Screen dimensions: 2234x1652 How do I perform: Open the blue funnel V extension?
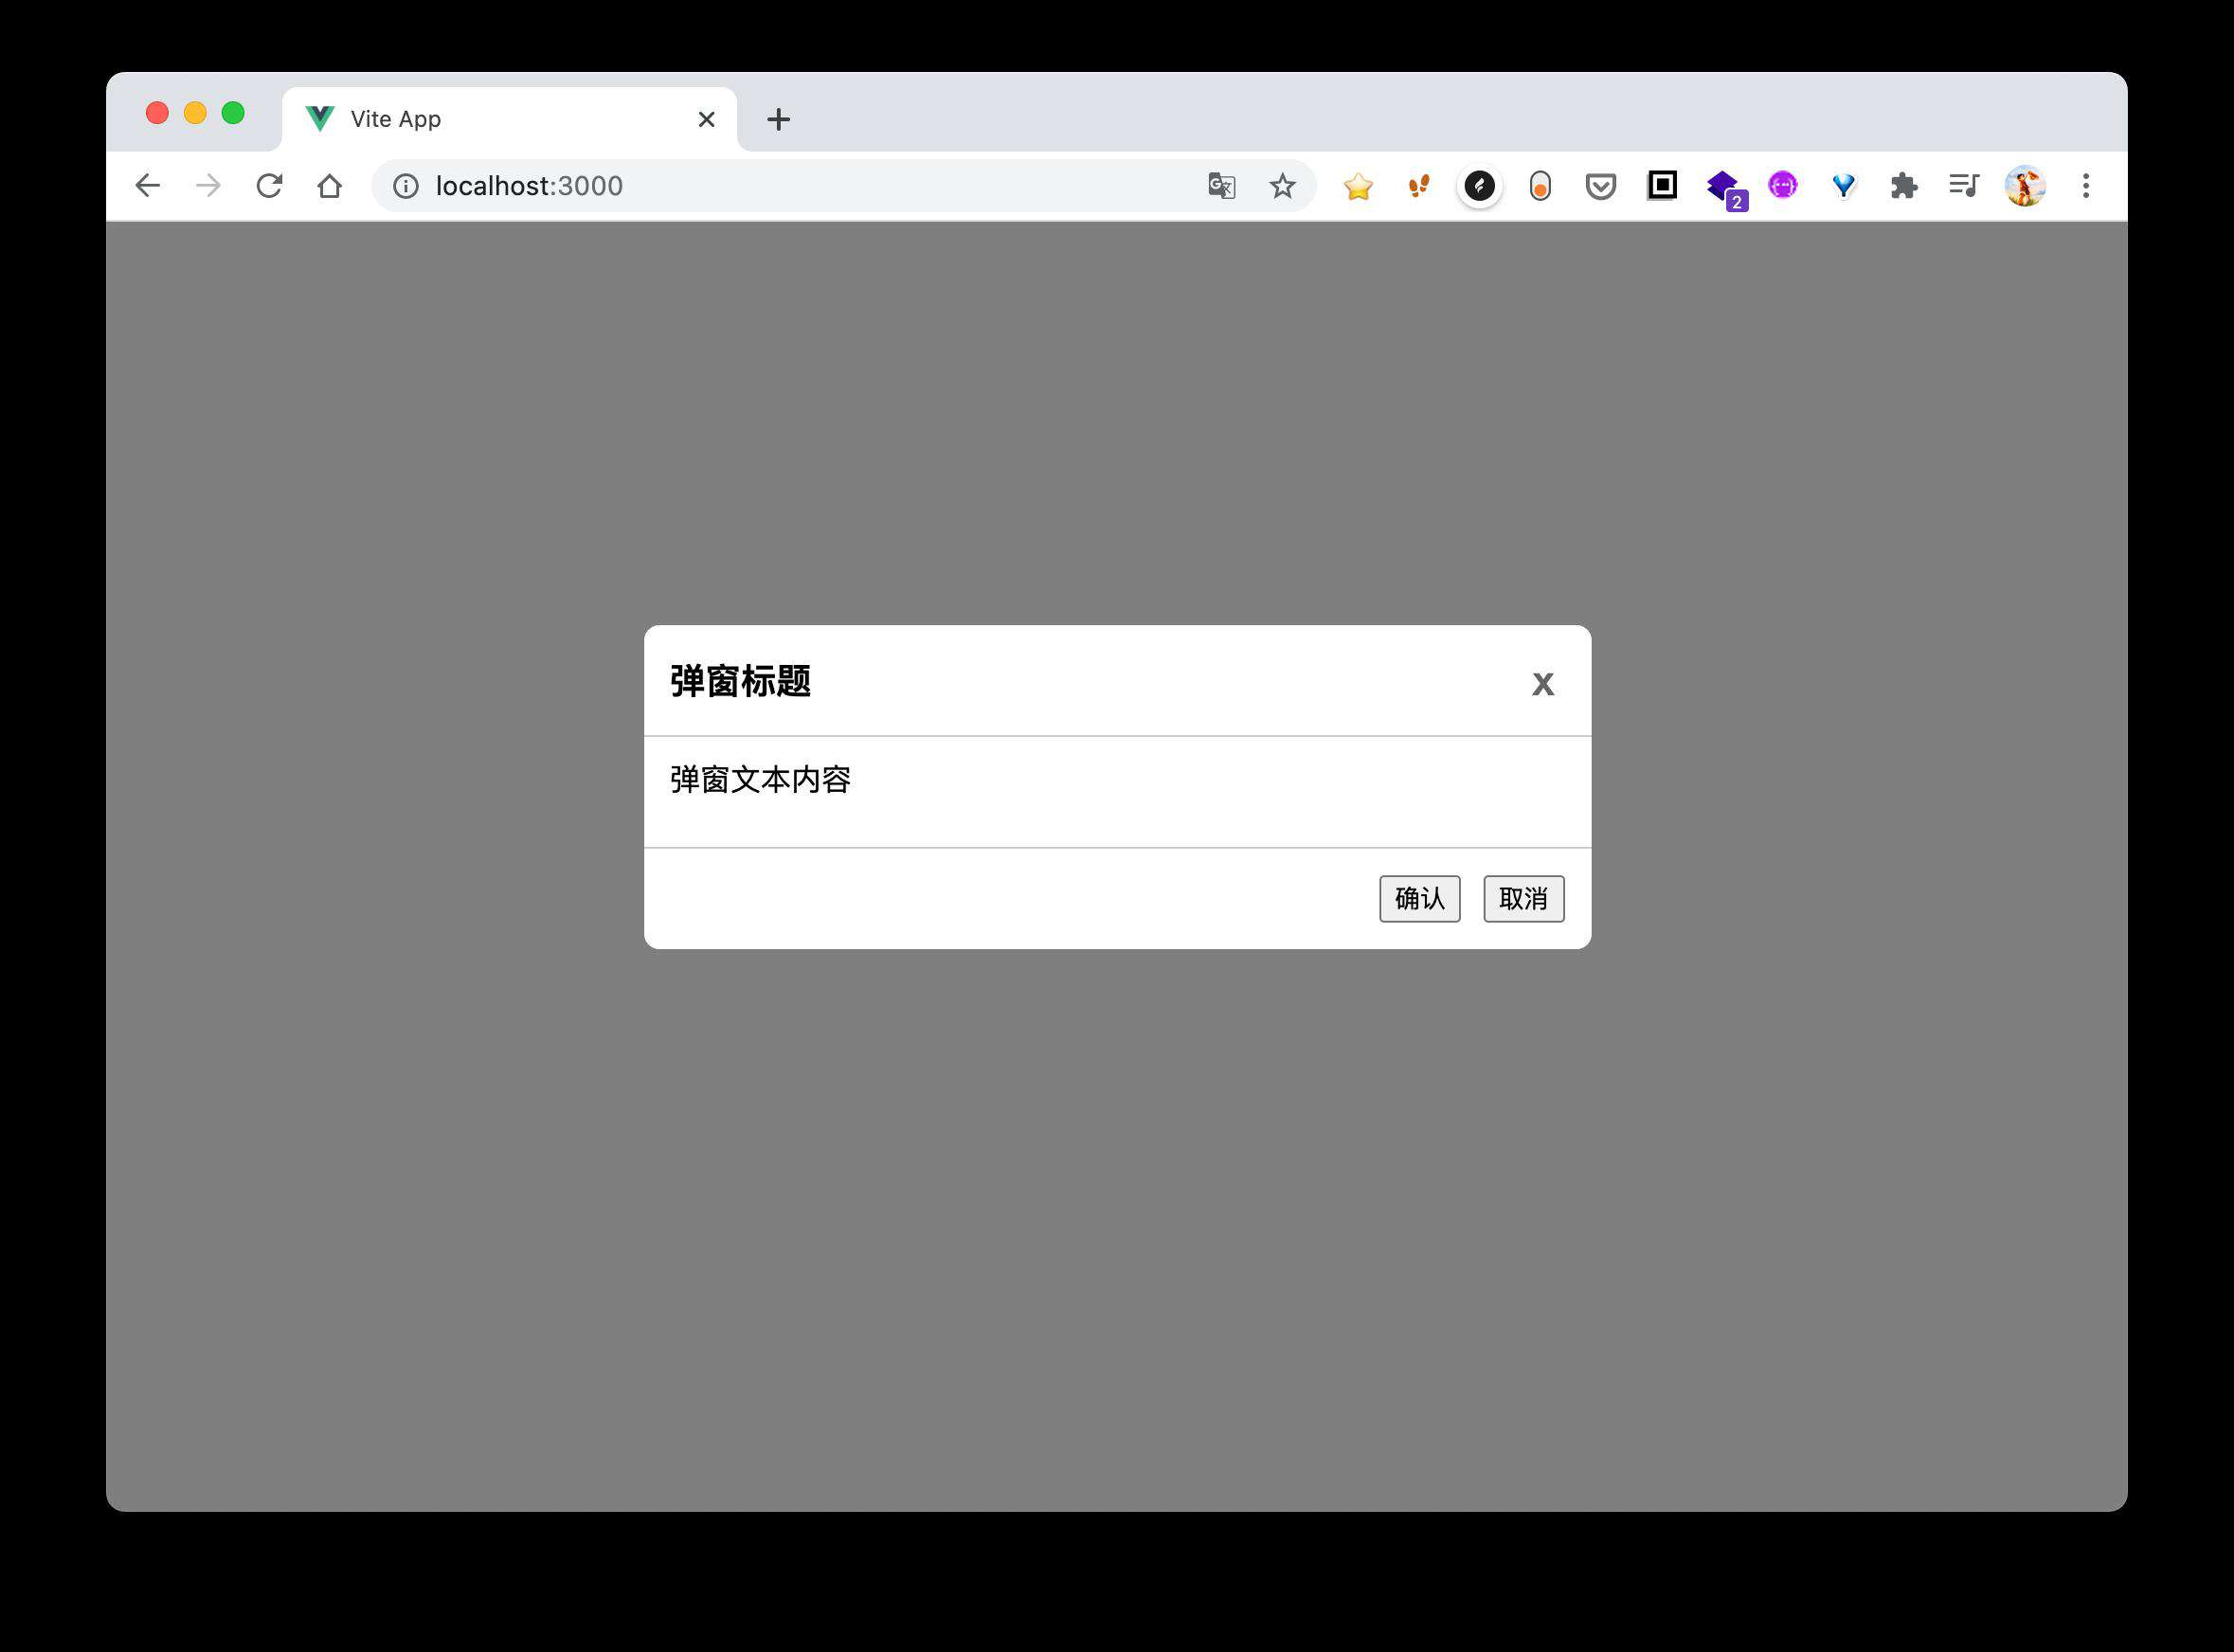tap(1844, 186)
